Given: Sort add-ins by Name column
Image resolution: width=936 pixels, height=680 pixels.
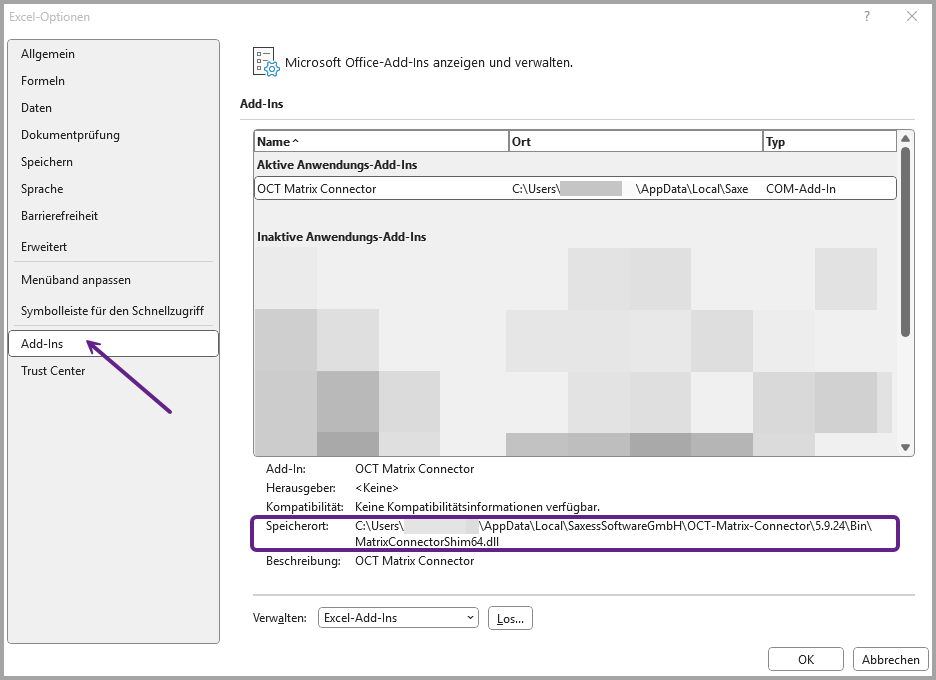Looking at the screenshot, I should point(380,142).
